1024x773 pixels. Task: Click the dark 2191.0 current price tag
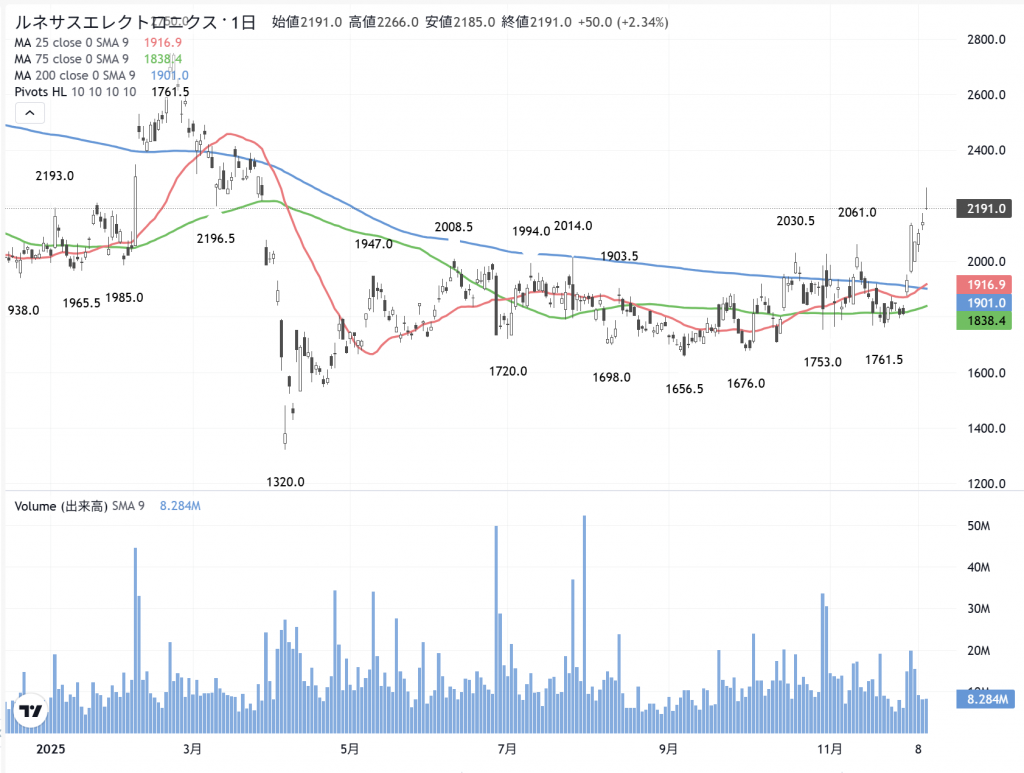click(984, 209)
